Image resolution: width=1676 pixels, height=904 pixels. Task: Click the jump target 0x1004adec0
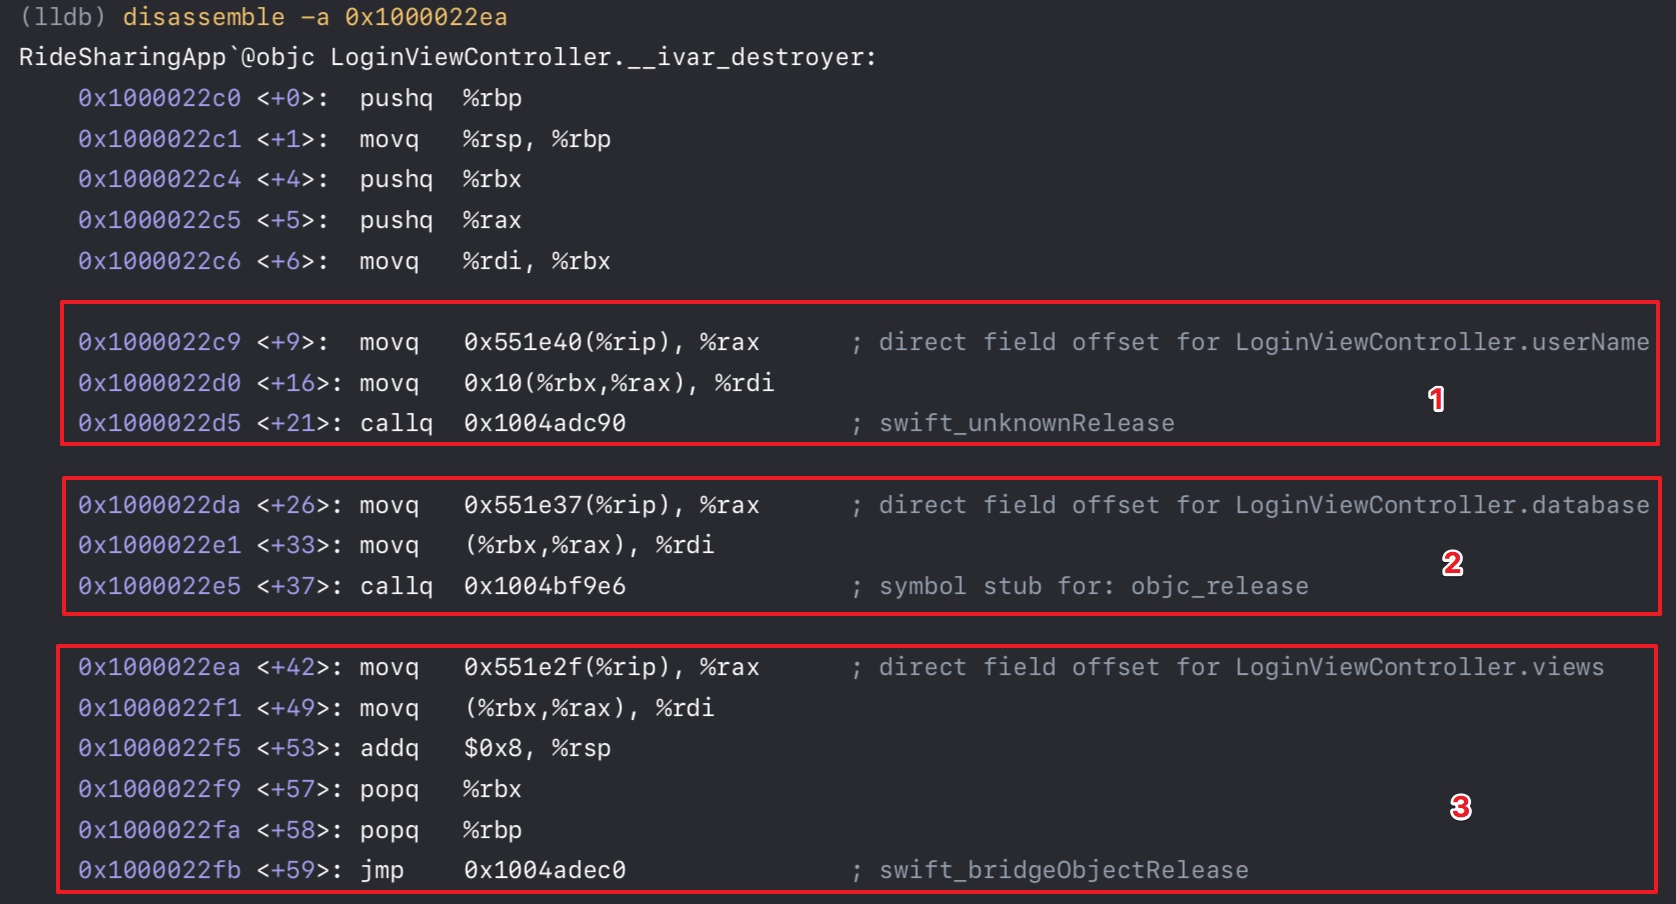[x=545, y=870]
